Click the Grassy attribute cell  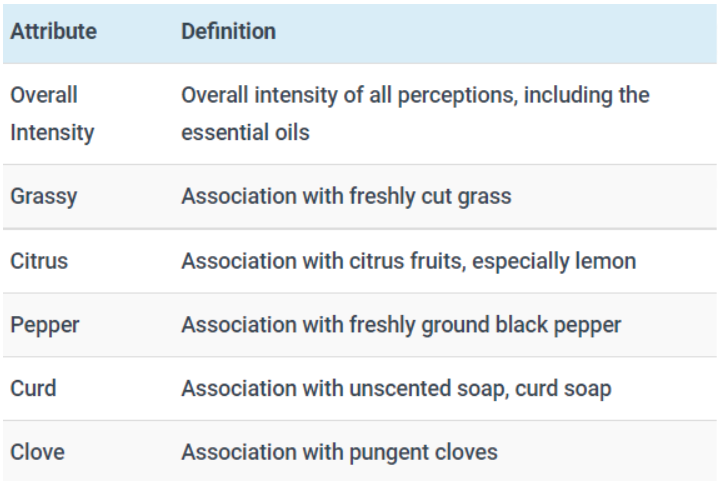point(44,197)
